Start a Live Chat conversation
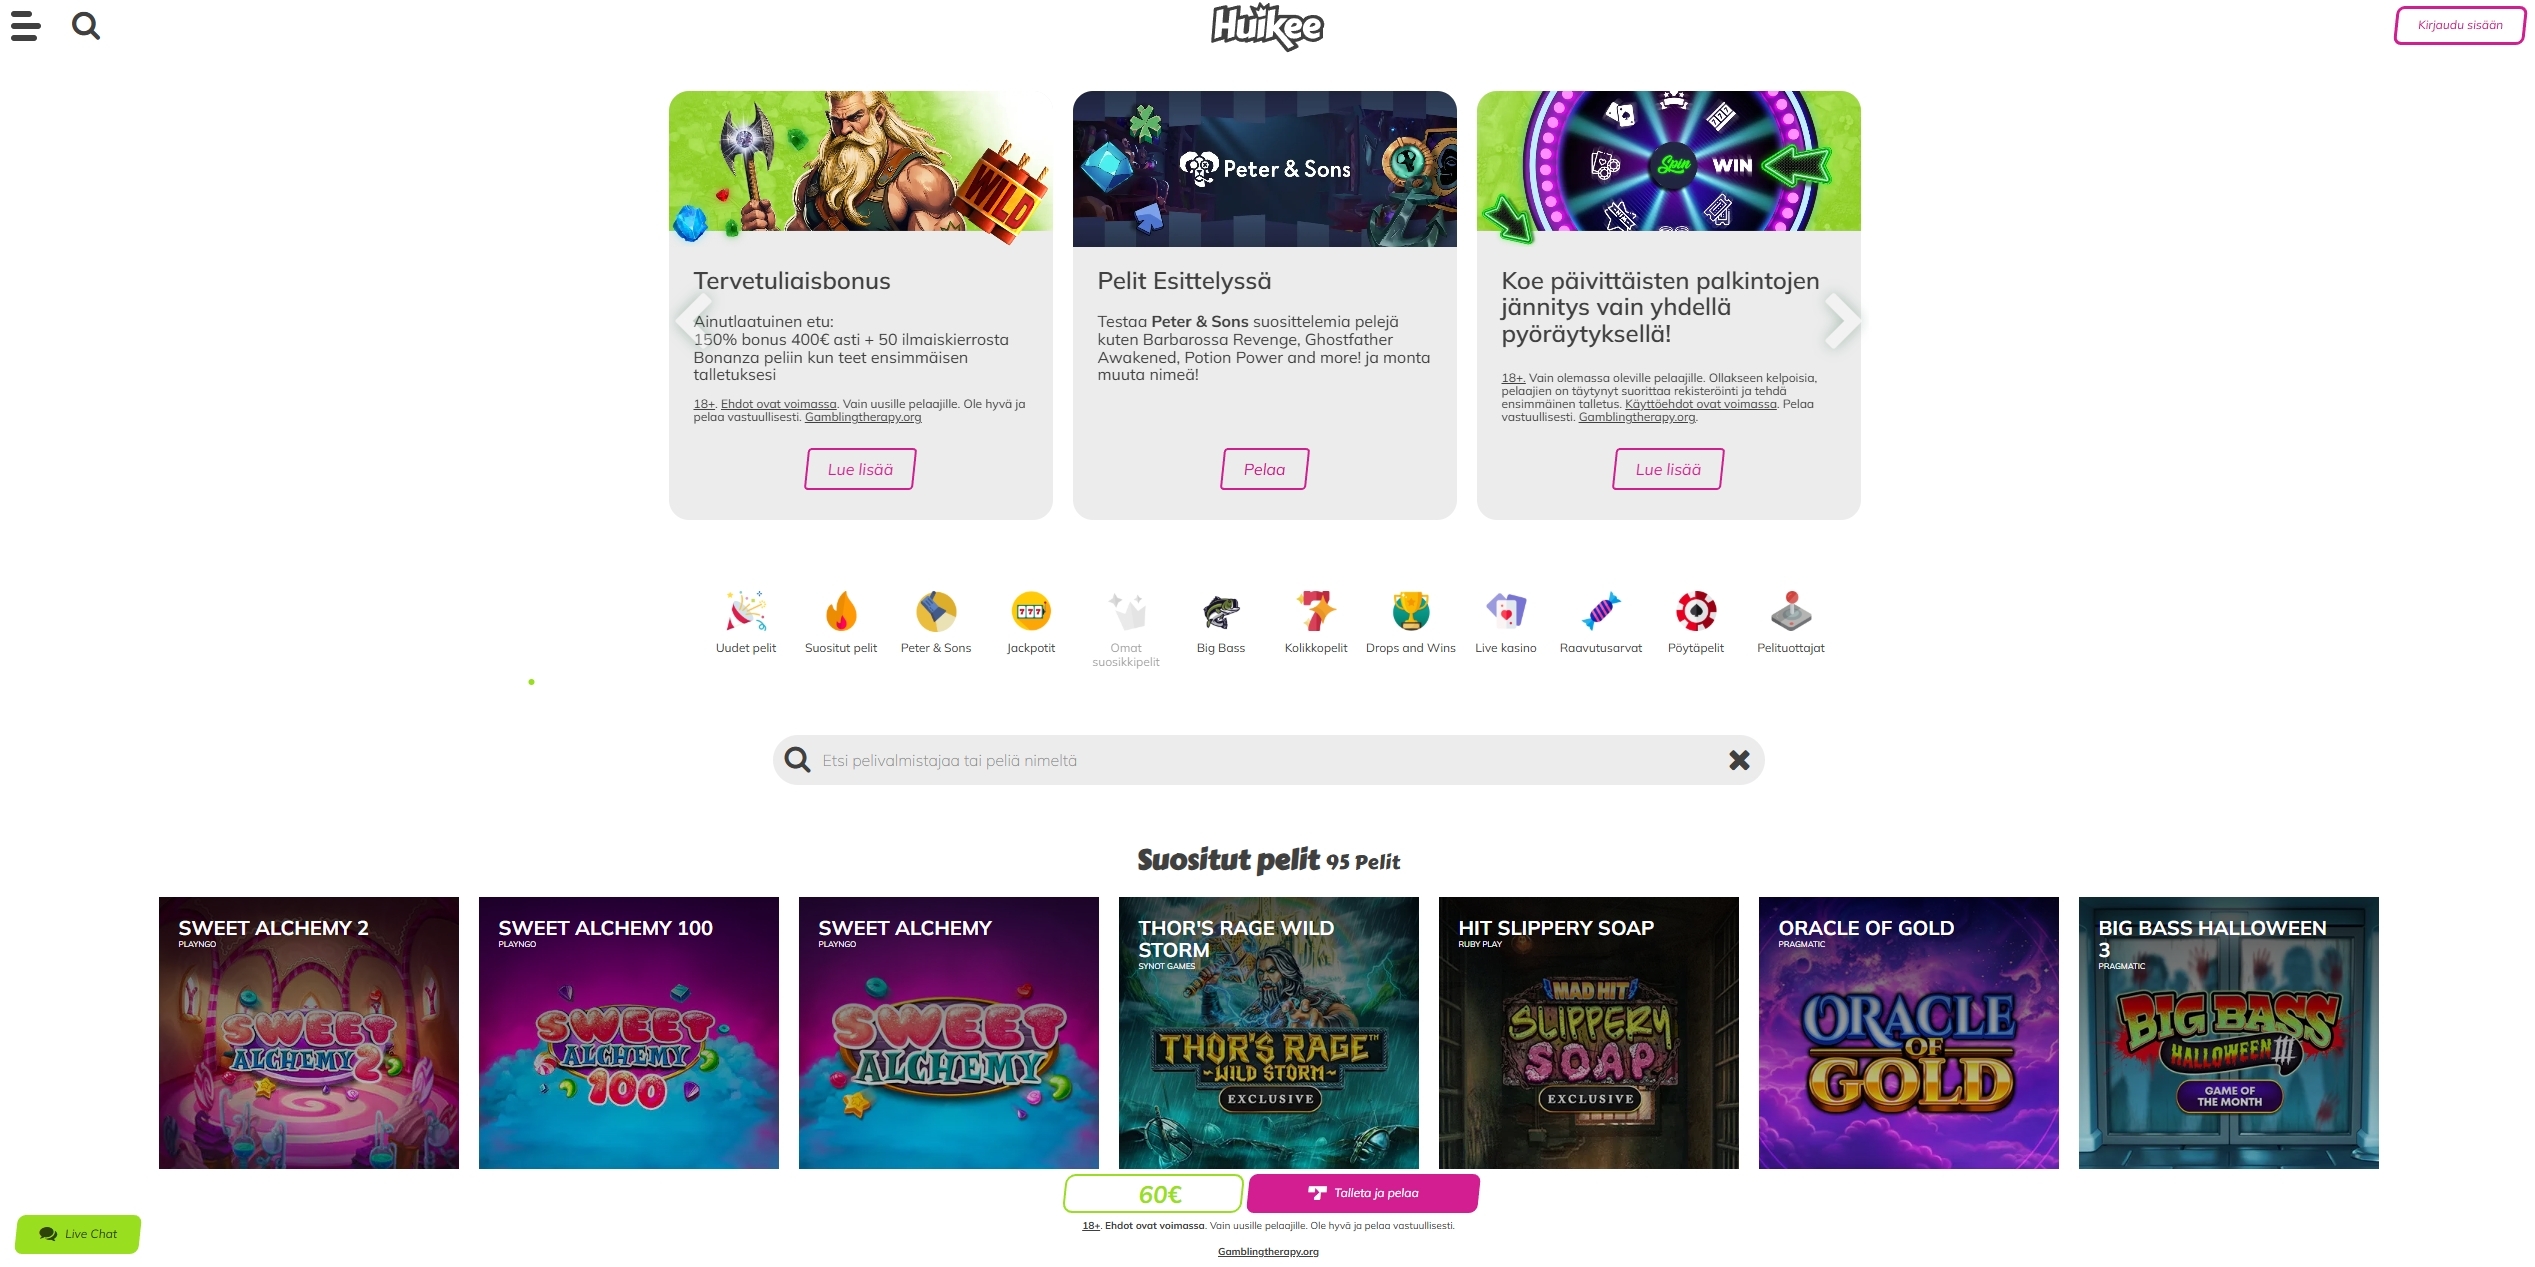 point(78,1234)
